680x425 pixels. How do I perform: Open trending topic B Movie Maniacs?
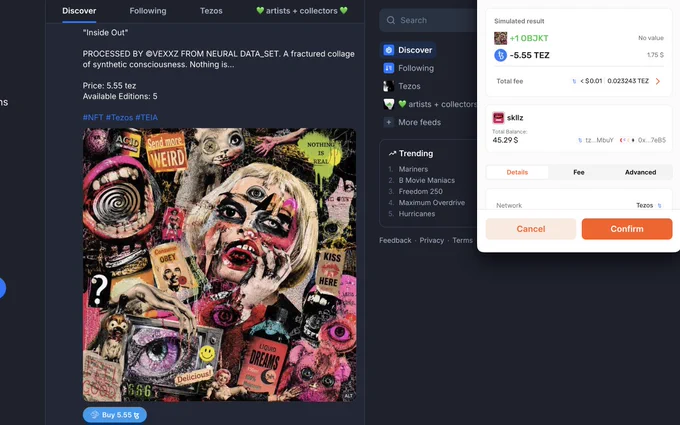[427, 180]
